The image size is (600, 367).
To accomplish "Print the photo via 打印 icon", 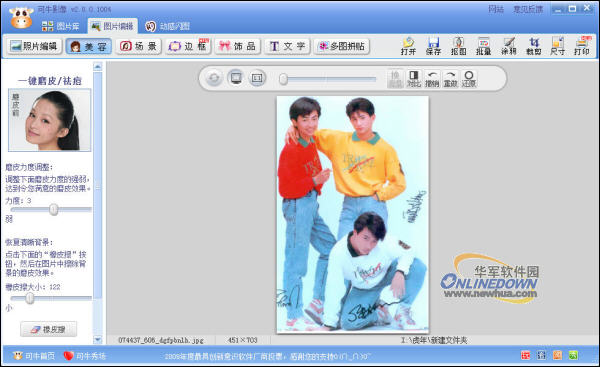I will [x=582, y=46].
